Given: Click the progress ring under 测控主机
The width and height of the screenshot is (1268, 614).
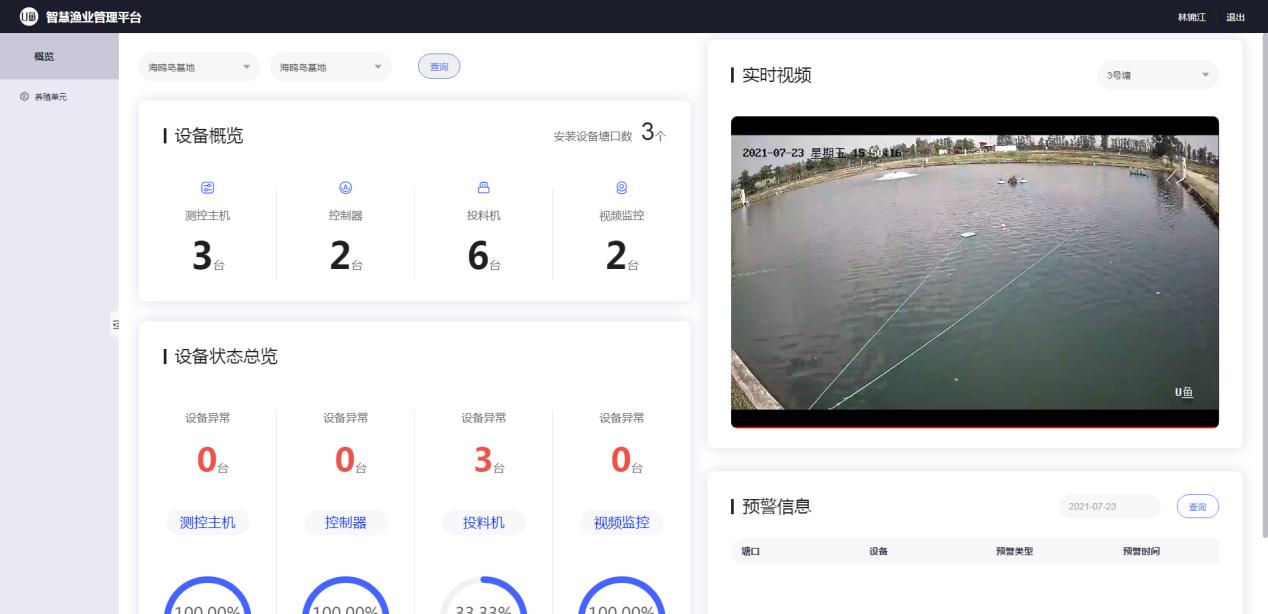Looking at the screenshot, I should pyautogui.click(x=207, y=596).
